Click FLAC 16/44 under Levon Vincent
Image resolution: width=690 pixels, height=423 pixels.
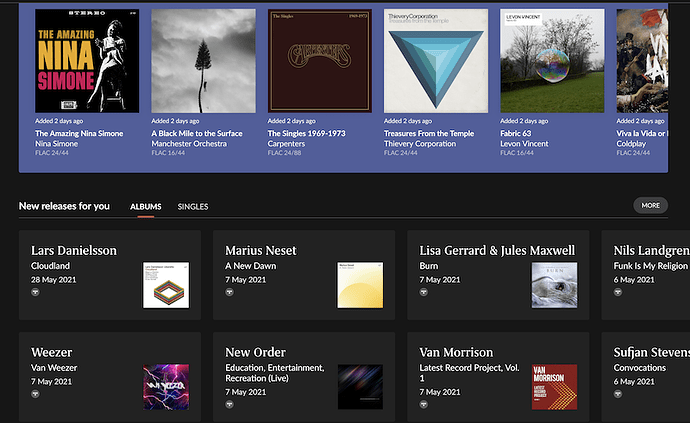click(x=517, y=153)
